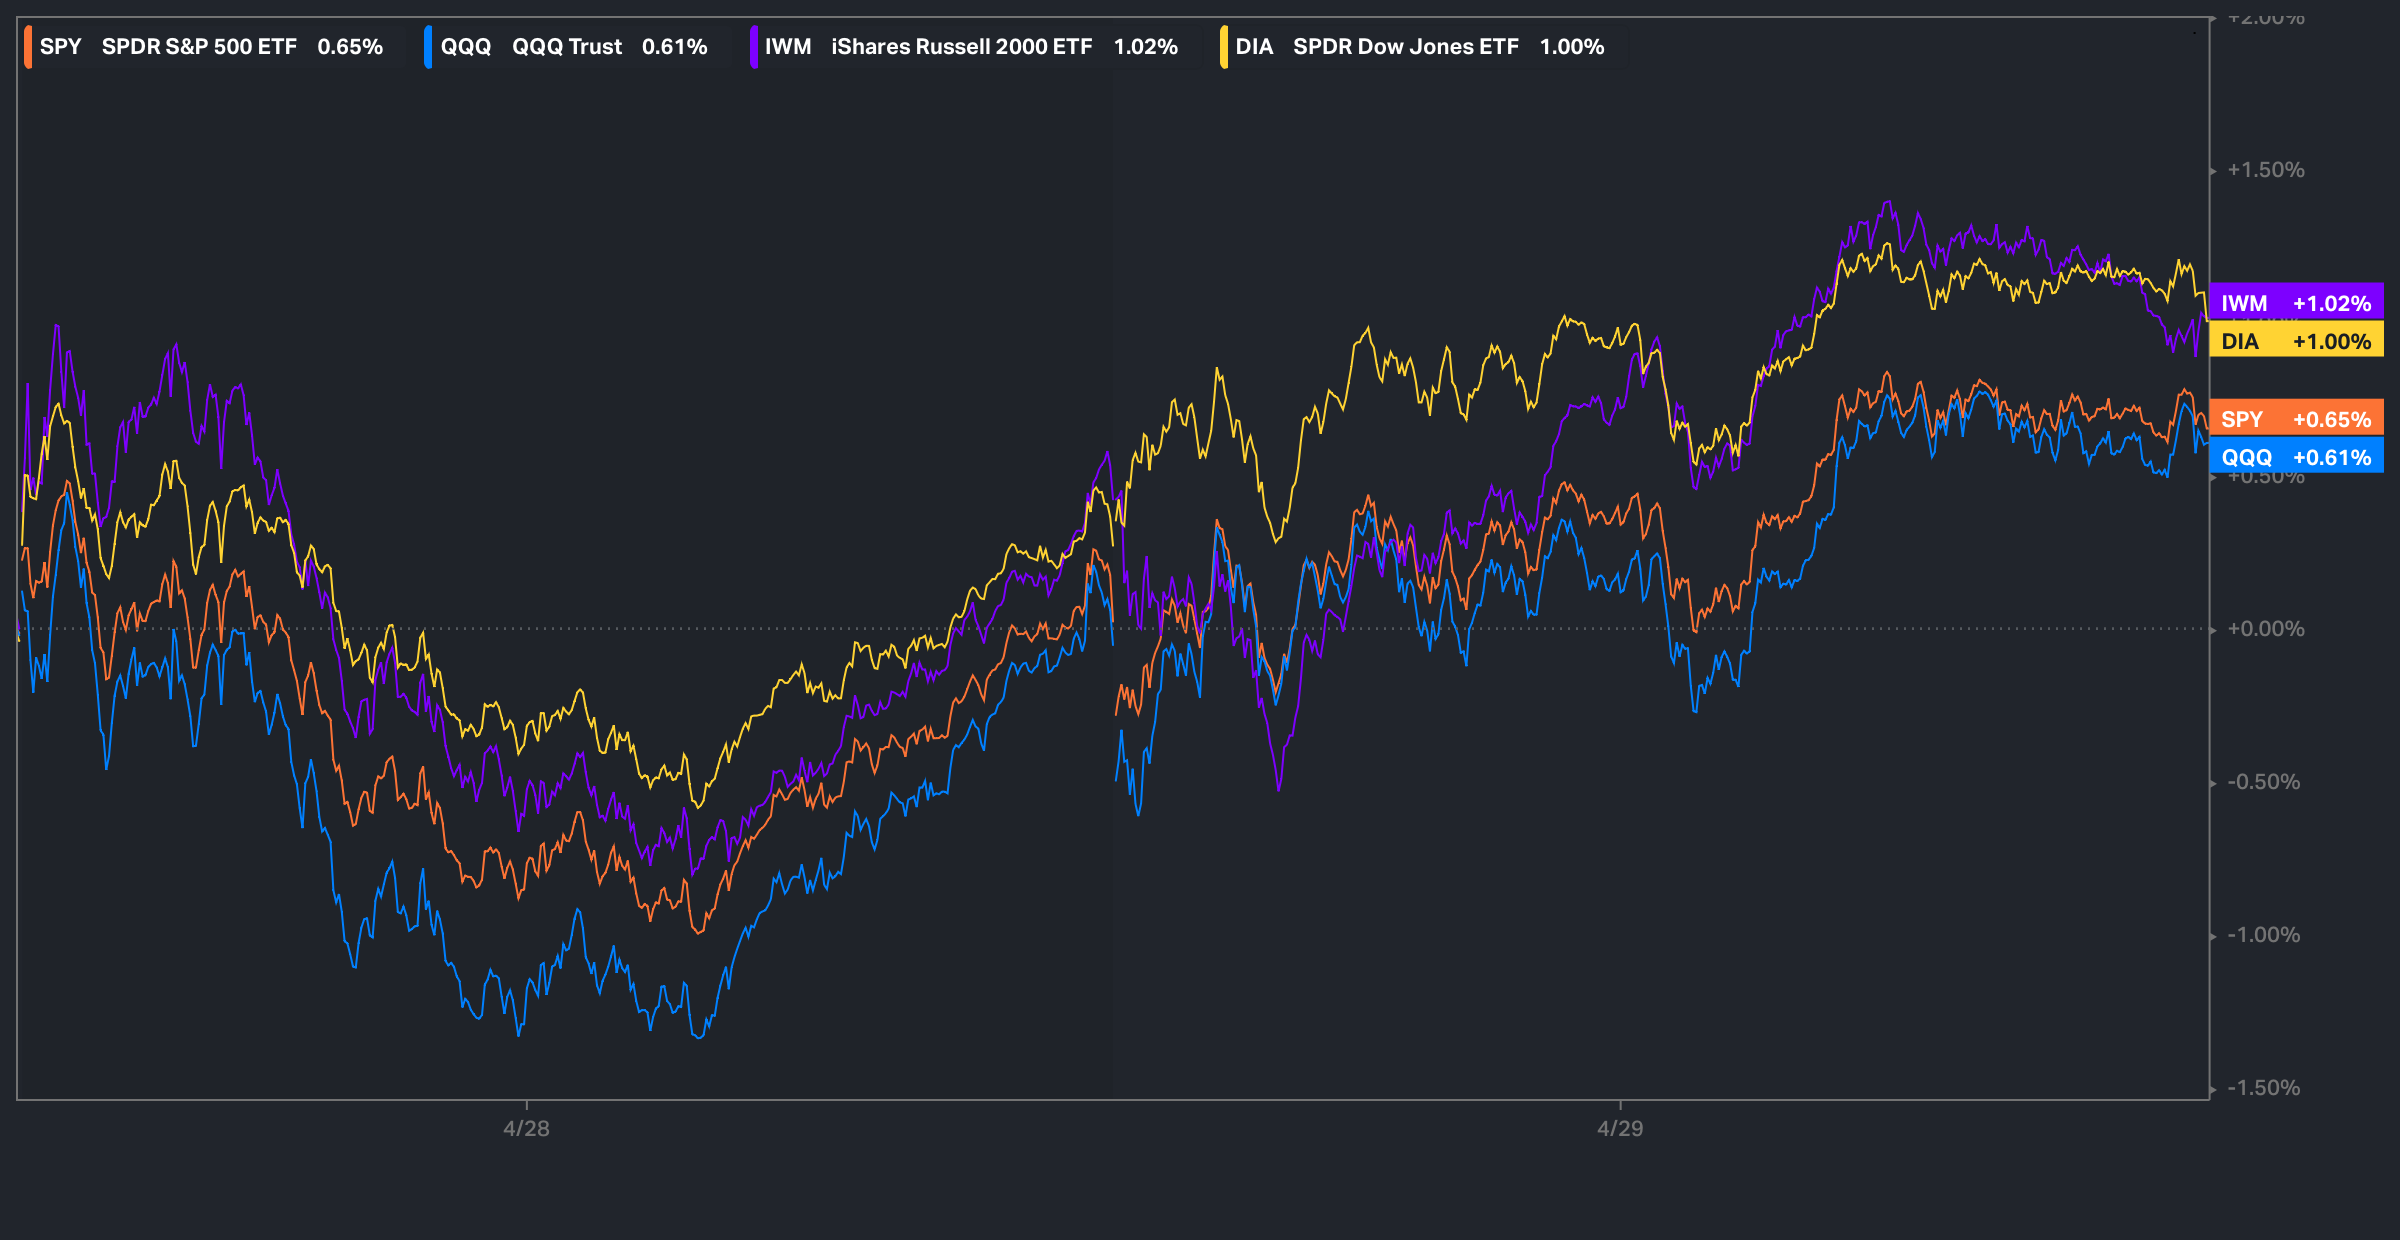This screenshot has height=1240, width=2400.
Task: Click the -1.50% axis label
Action: coord(2264,1088)
